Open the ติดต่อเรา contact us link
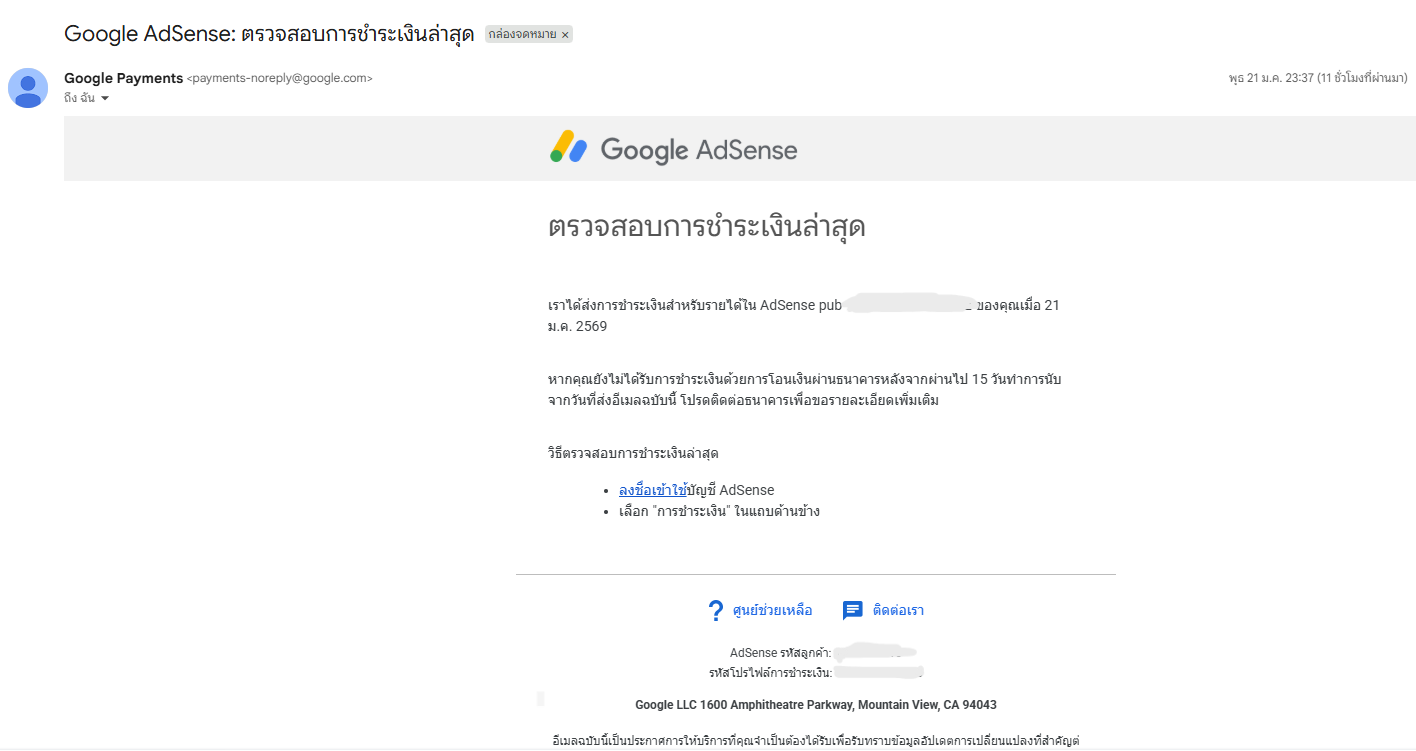This screenshot has height=751, width=1416. pos(898,611)
